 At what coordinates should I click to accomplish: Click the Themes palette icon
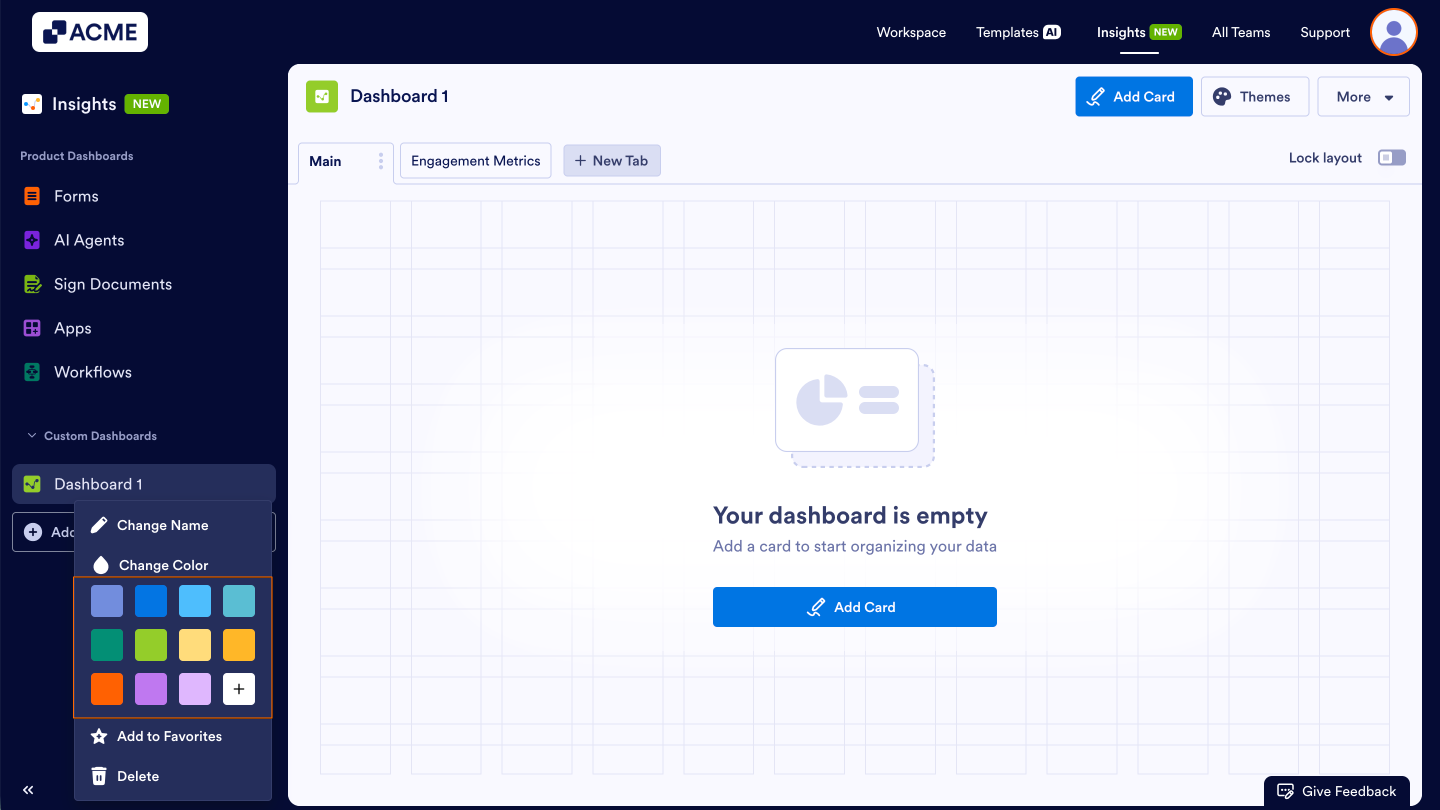pyautogui.click(x=1222, y=96)
